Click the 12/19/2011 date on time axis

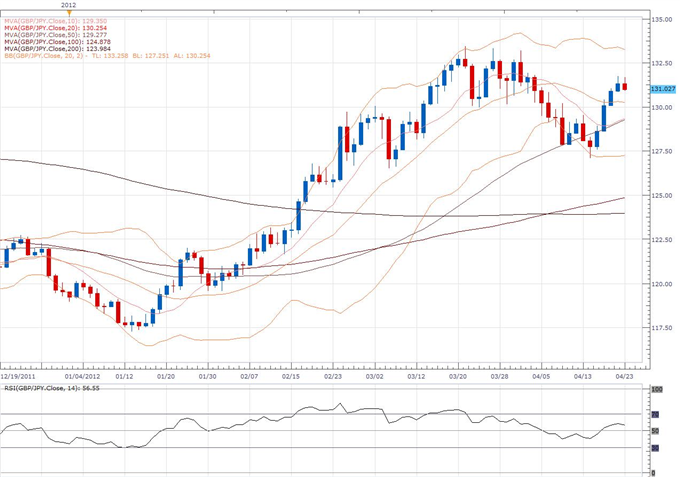(x=19, y=377)
